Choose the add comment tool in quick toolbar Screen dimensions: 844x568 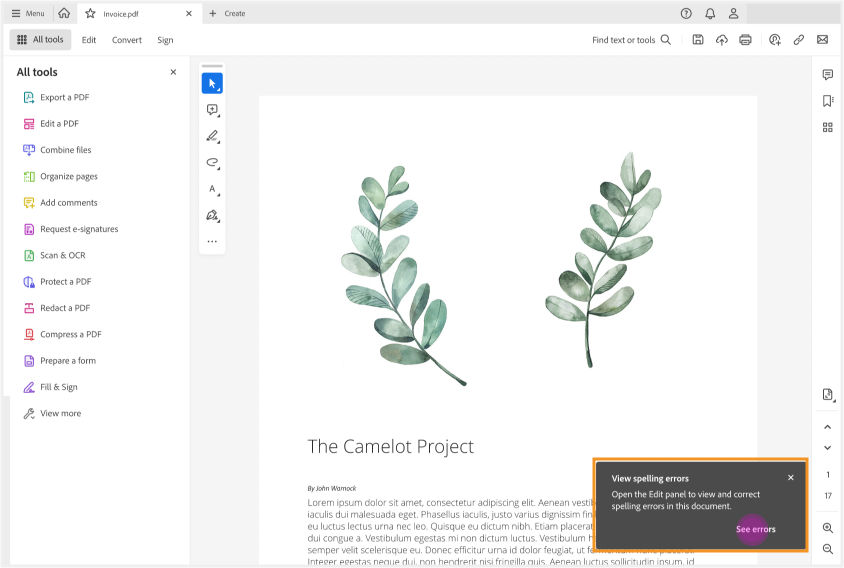point(211,110)
